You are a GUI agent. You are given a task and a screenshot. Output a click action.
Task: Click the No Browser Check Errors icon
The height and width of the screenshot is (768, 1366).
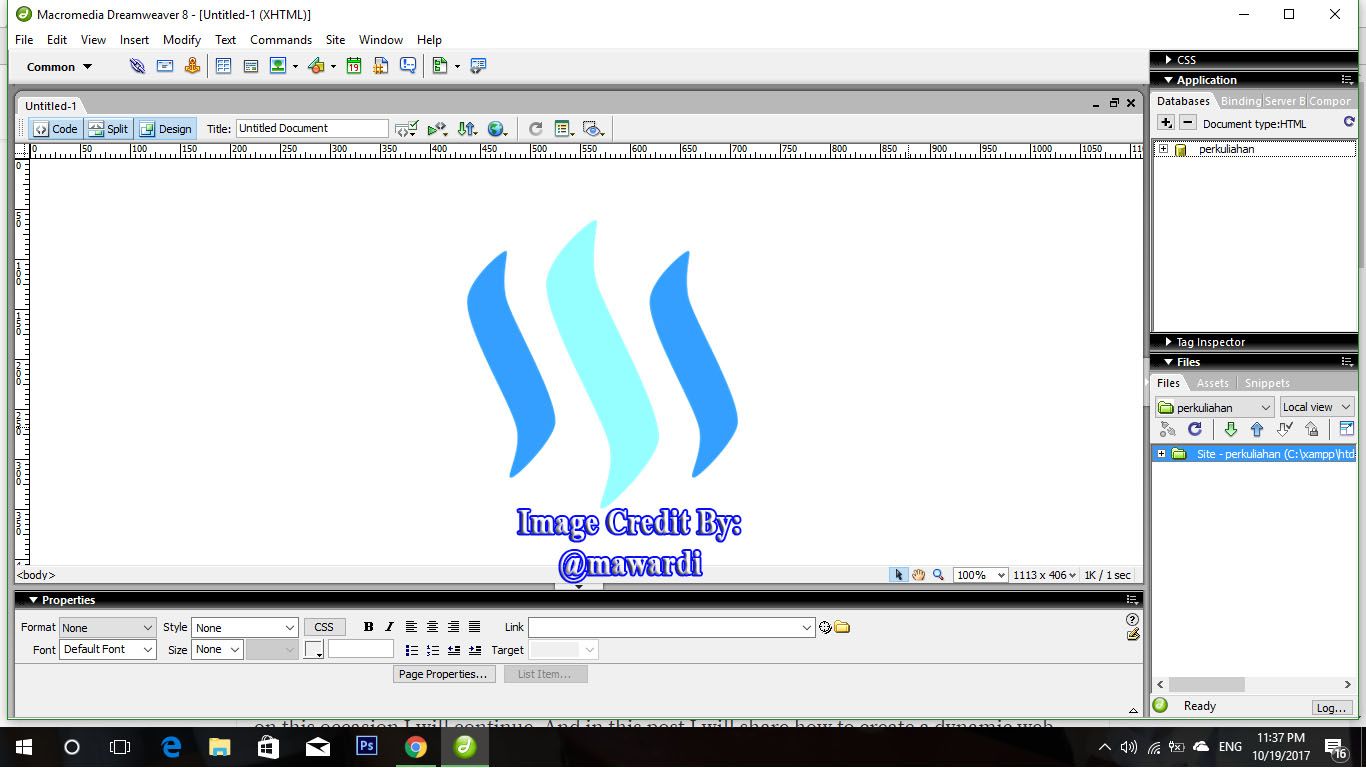[x=406, y=129]
